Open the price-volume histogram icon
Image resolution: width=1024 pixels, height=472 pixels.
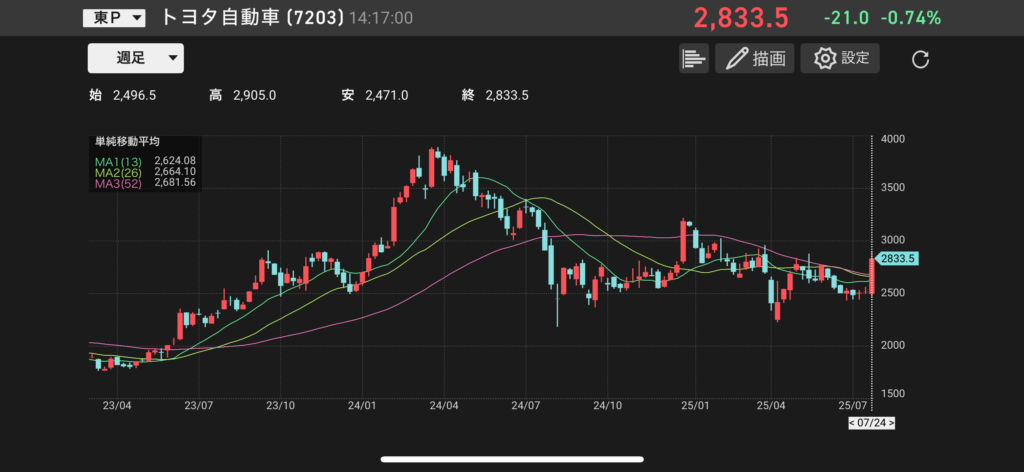(x=694, y=58)
